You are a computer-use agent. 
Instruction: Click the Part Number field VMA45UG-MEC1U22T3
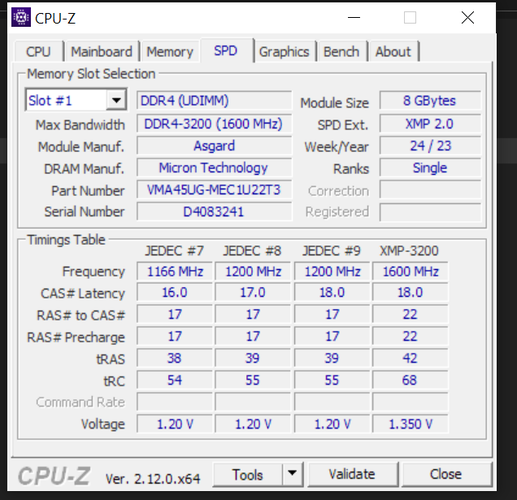click(214, 190)
